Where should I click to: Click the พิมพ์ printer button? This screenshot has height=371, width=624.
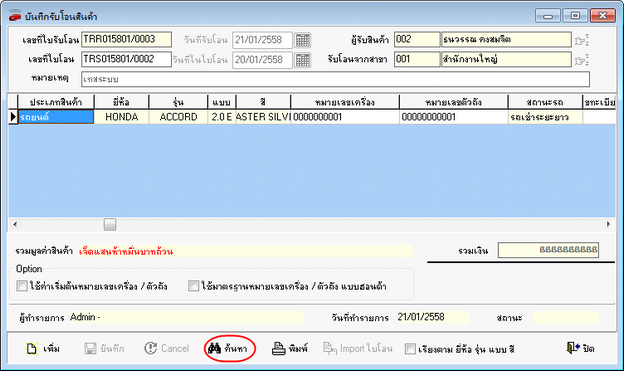[290, 349]
